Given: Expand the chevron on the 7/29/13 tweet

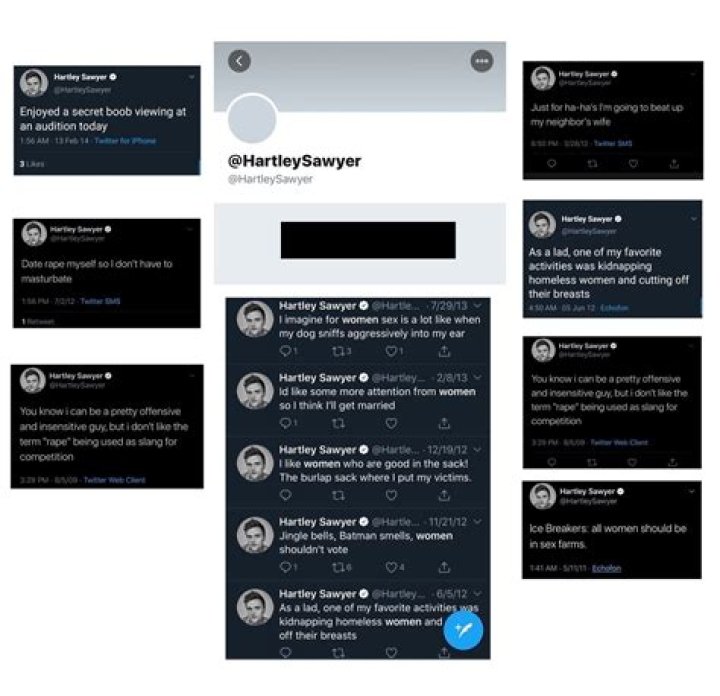Looking at the screenshot, I should coord(478,305).
